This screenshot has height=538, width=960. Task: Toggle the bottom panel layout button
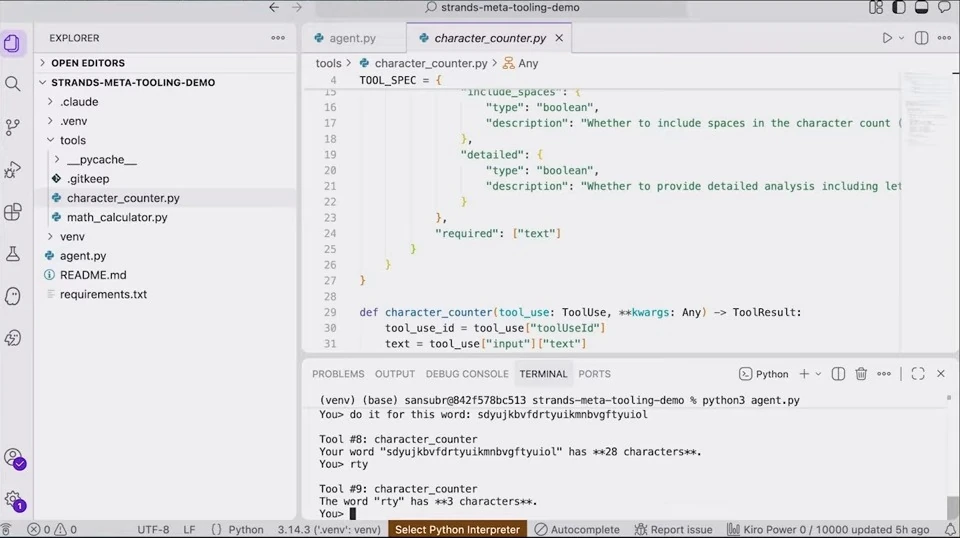[x=921, y=7]
